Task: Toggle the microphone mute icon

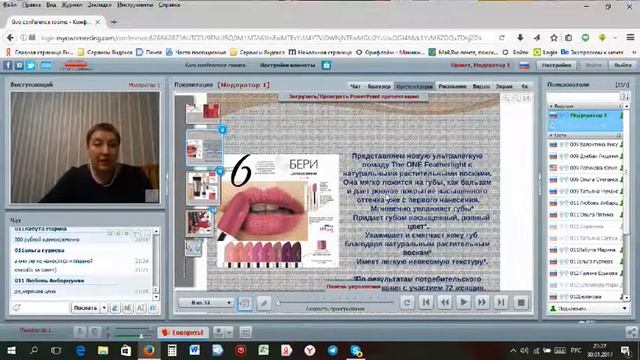Action: point(80,333)
